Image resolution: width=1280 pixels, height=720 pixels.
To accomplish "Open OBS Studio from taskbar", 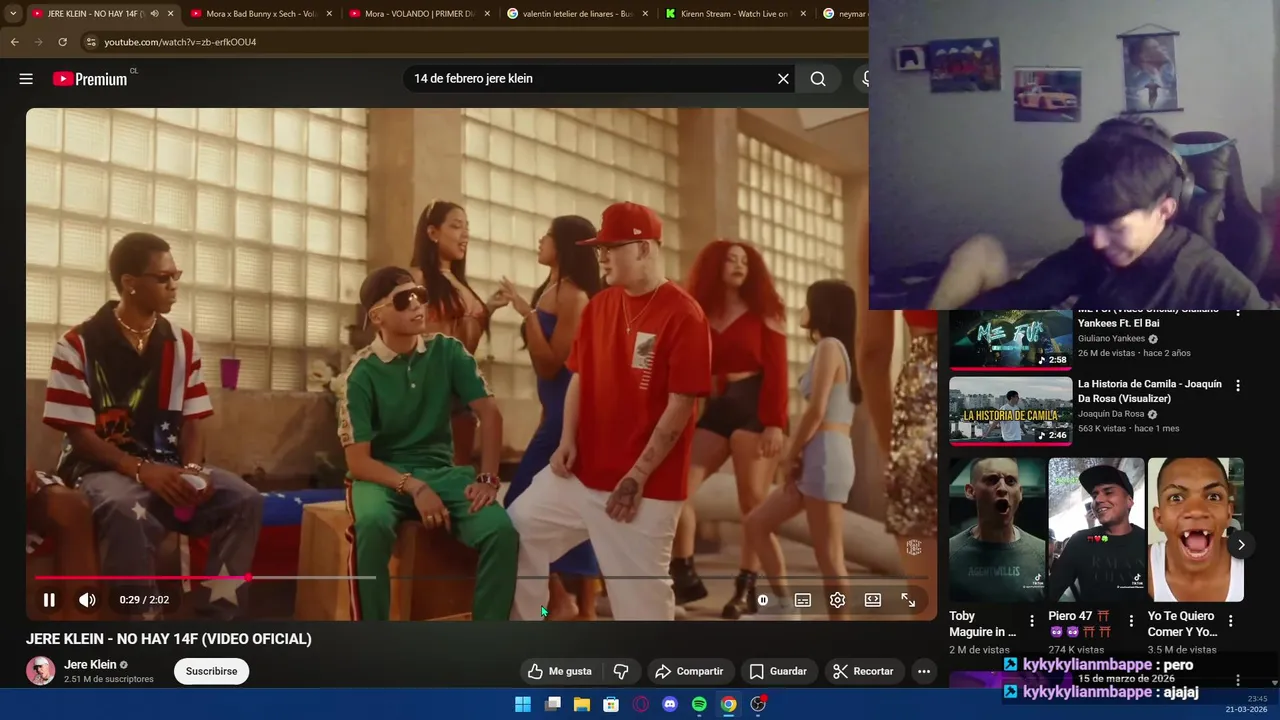I will (x=758, y=704).
